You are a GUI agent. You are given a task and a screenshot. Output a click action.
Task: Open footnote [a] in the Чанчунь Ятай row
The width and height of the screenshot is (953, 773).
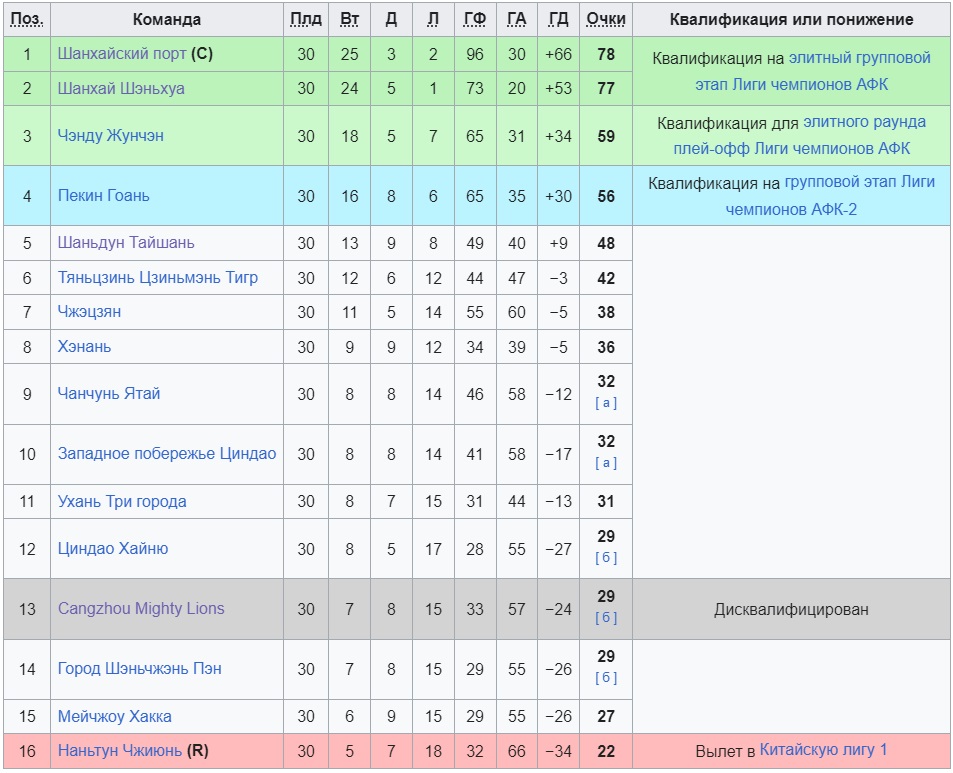tap(606, 403)
